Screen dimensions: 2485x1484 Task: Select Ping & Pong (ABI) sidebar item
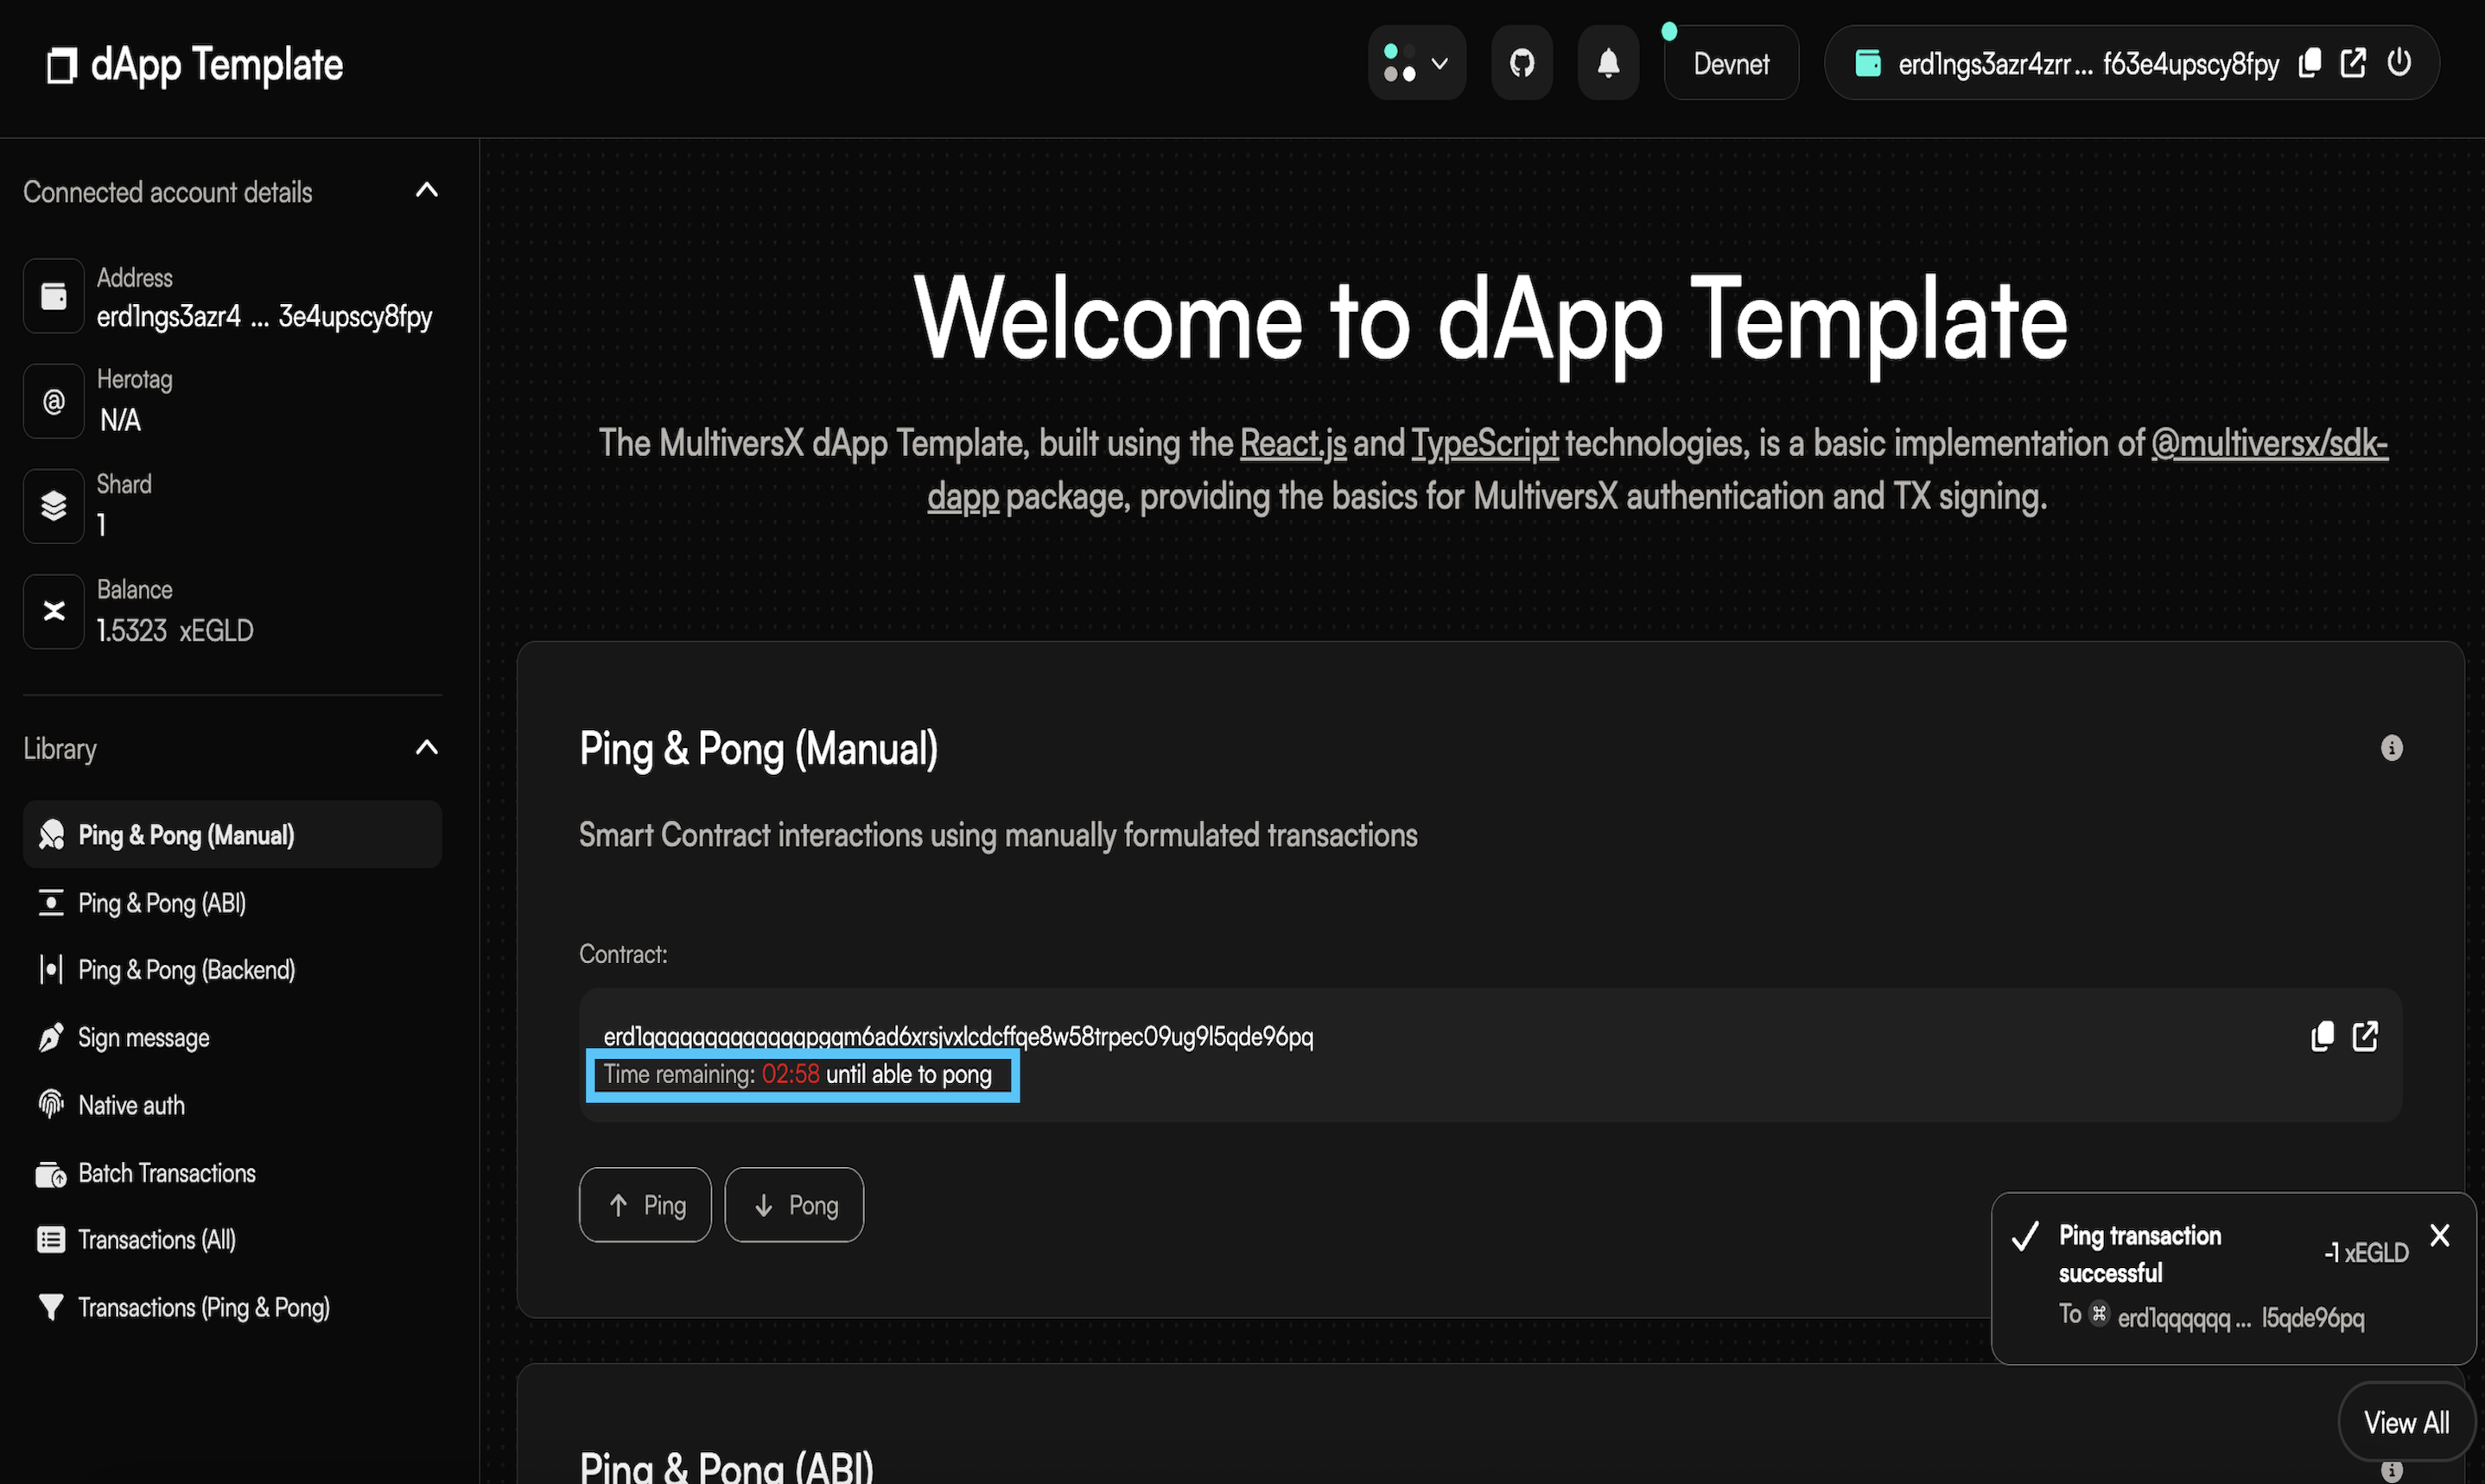coord(162,903)
